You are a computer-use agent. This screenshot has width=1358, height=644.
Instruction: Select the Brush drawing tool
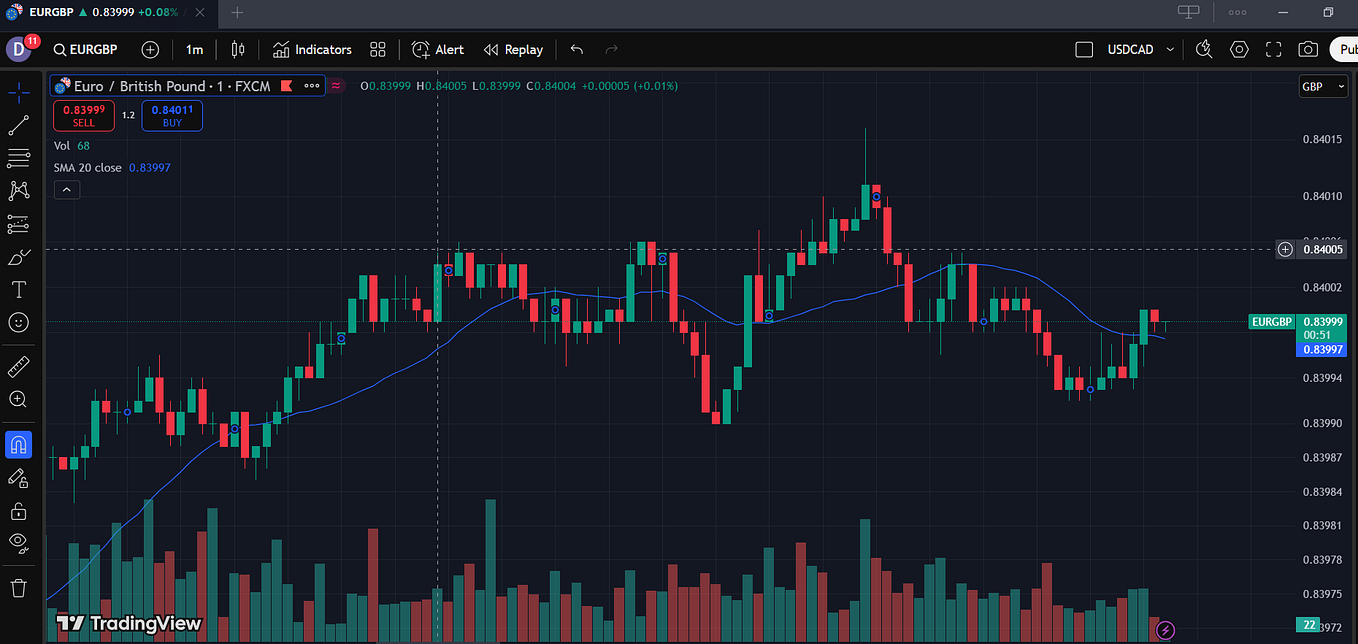pyautogui.click(x=19, y=257)
